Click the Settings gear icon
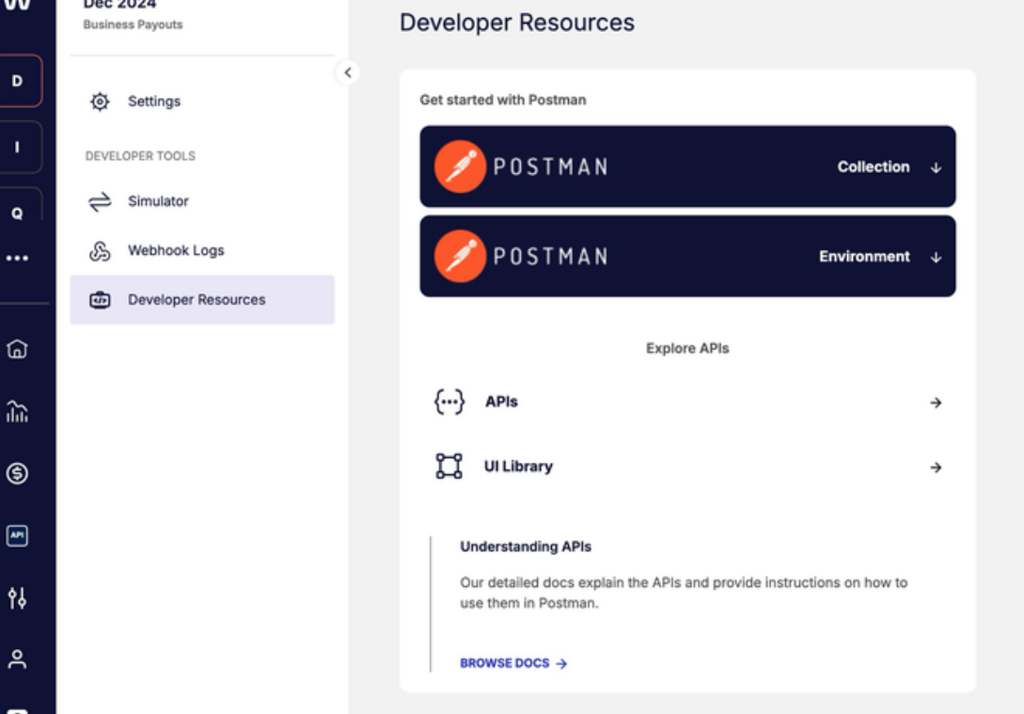The image size is (1024, 714). (x=100, y=101)
